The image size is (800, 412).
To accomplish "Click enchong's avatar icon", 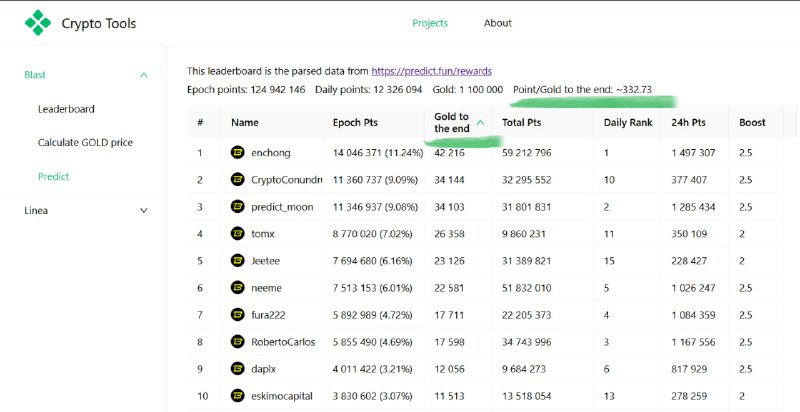I will [x=237, y=152].
